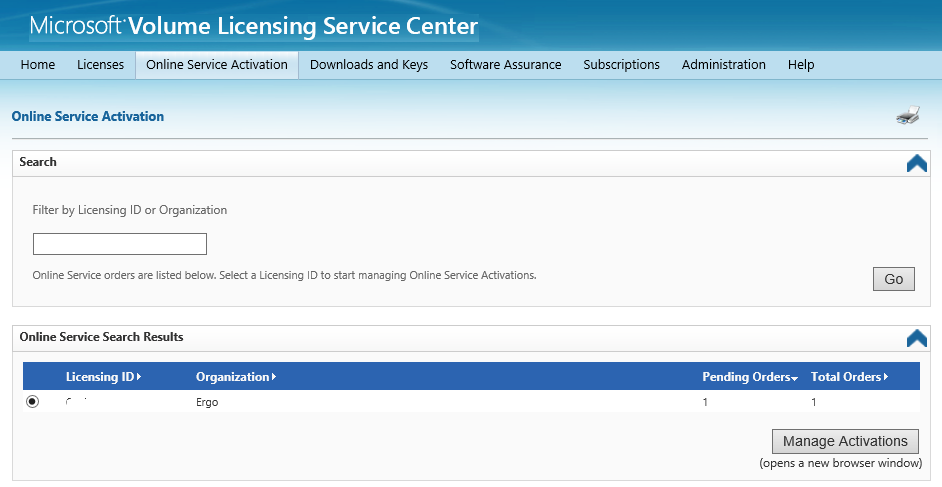This screenshot has height=487, width=942.
Task: Collapse the Online Service Search Results panel
Action: point(917,338)
